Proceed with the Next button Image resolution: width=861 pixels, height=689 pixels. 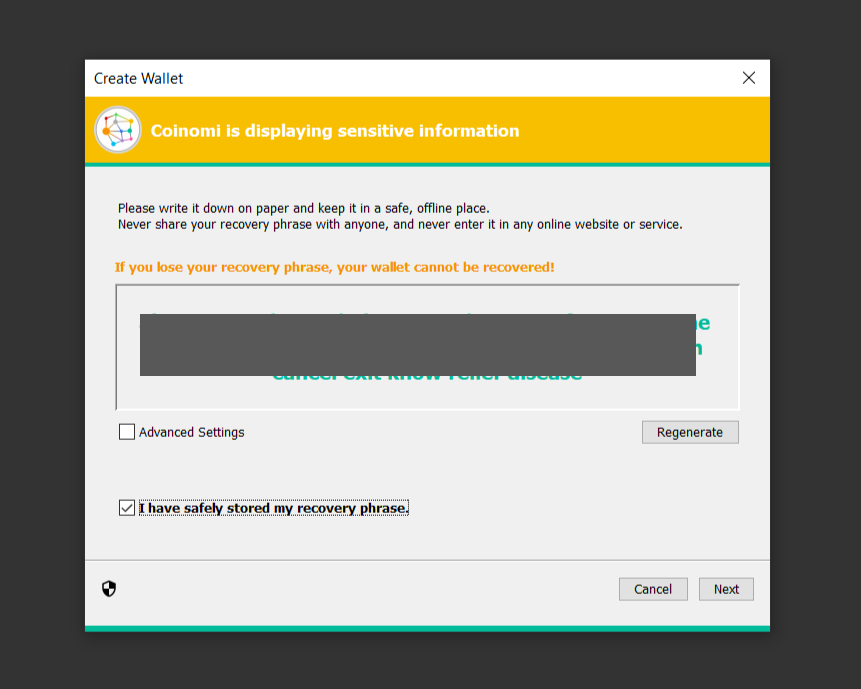[x=726, y=589]
